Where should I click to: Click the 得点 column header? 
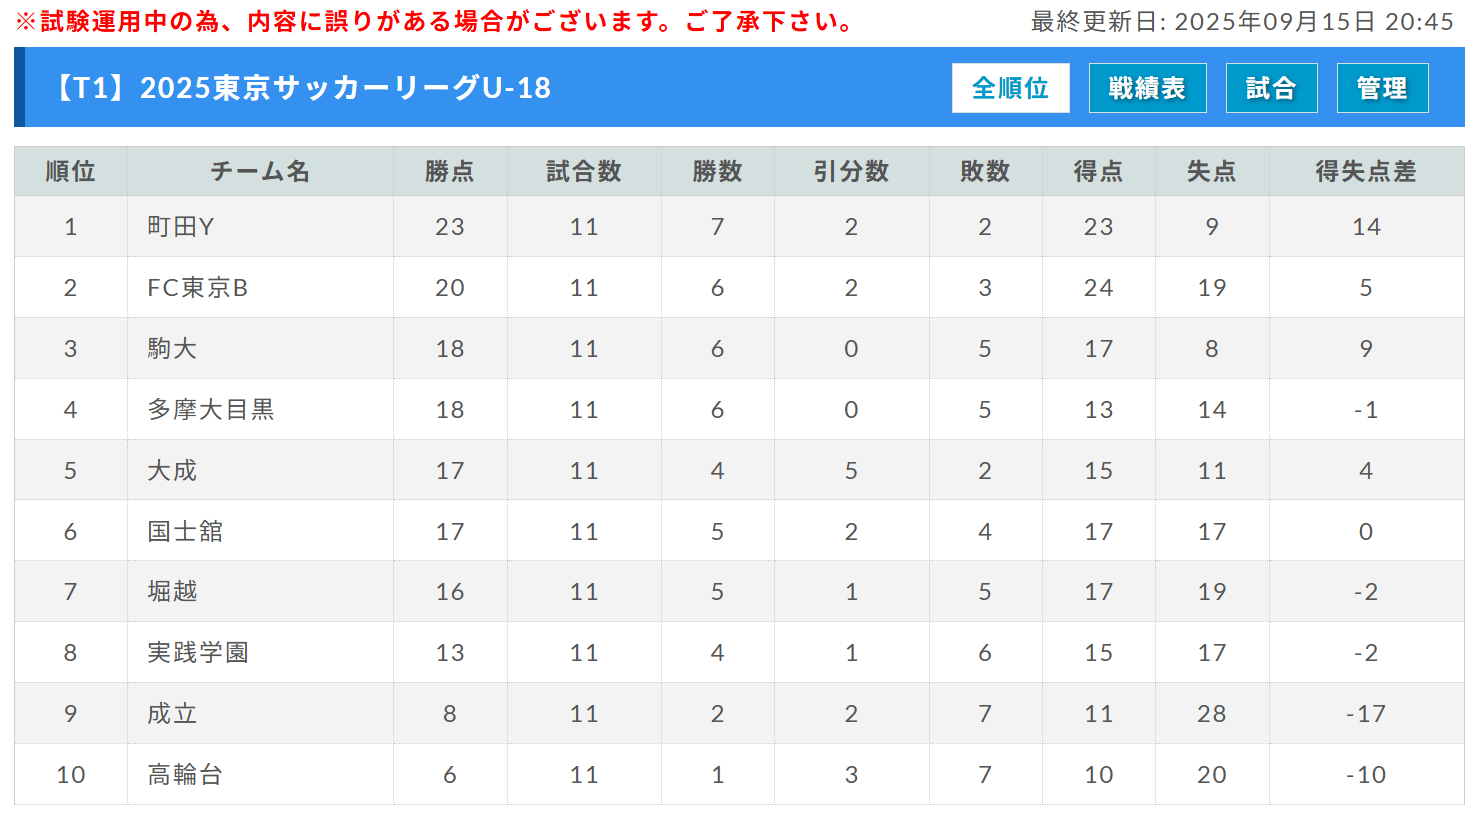pos(1098,172)
